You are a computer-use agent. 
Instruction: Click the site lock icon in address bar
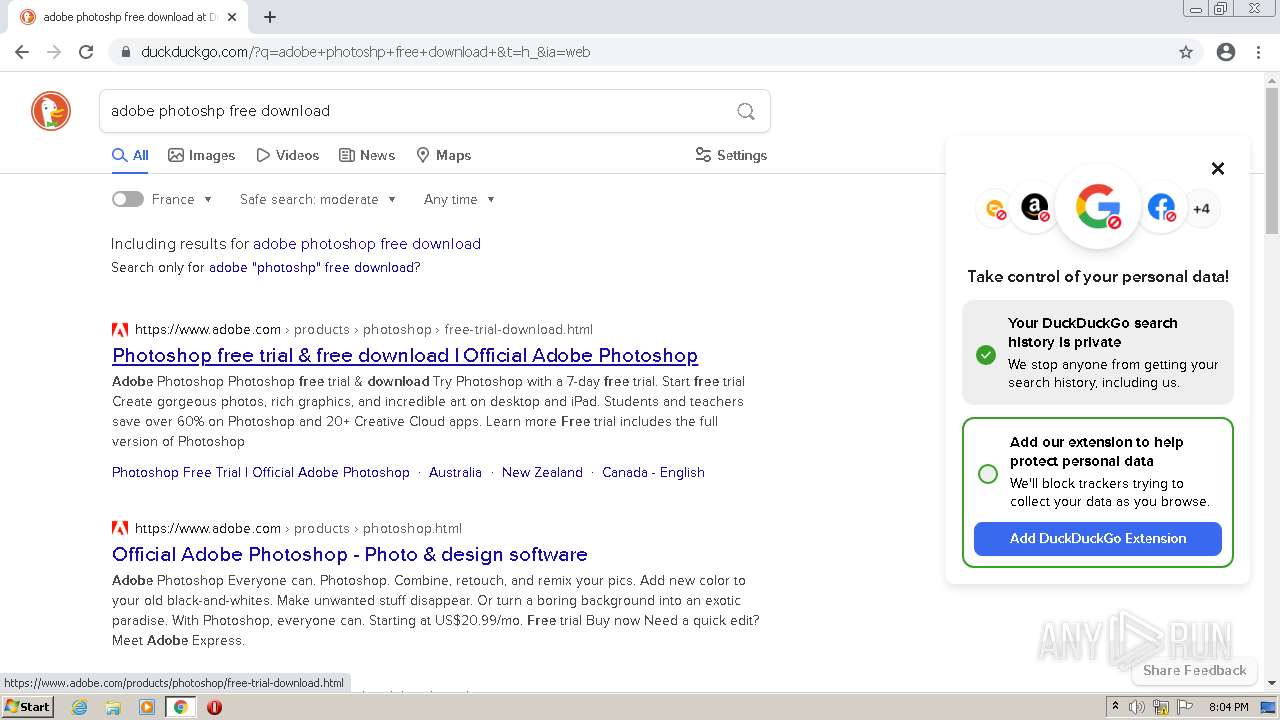(x=125, y=52)
